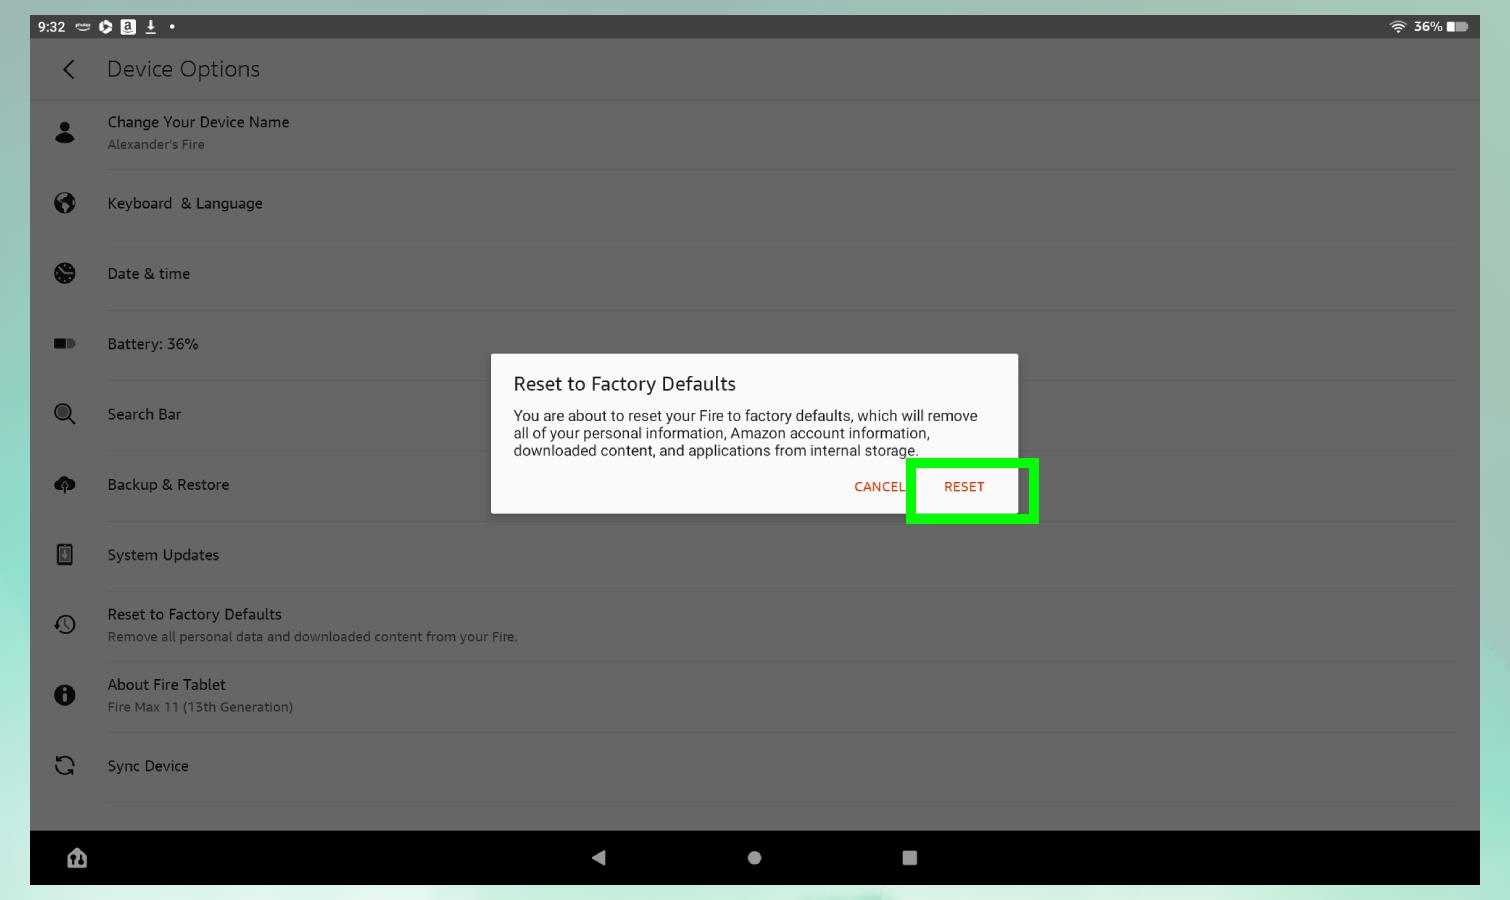Tap the cloud icon for Backup & Restore

[65, 485]
